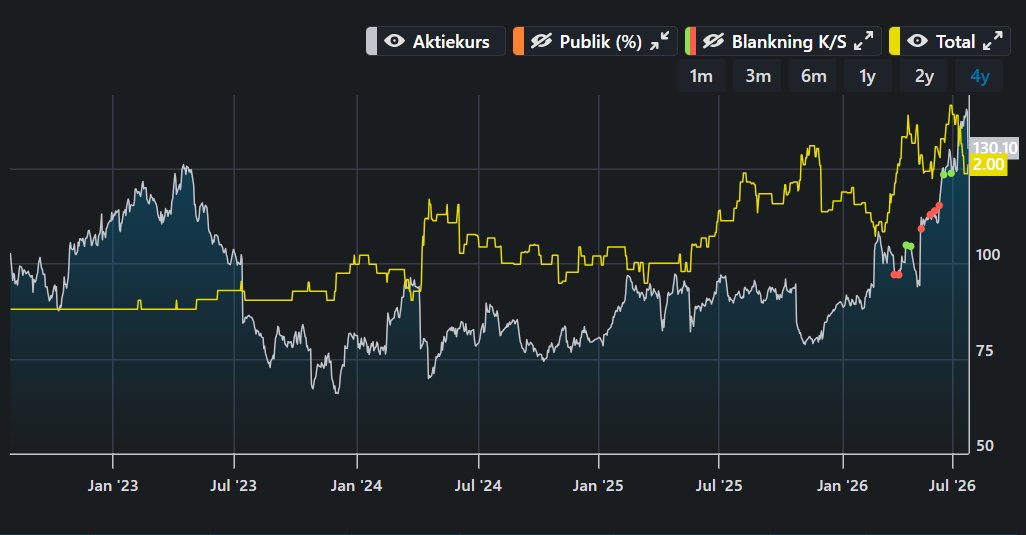Click the Total legend label
The image size is (1026, 535).
click(x=955, y=42)
